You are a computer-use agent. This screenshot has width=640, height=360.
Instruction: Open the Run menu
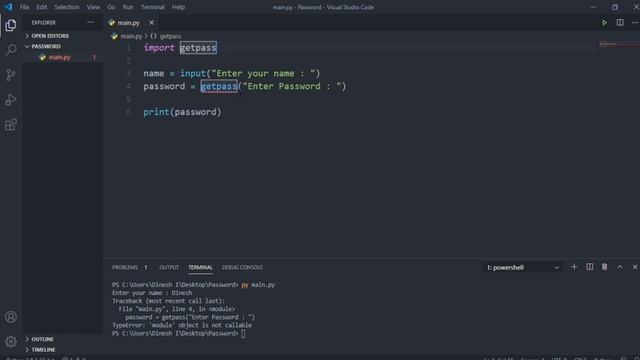pyautogui.click(x=128, y=7)
